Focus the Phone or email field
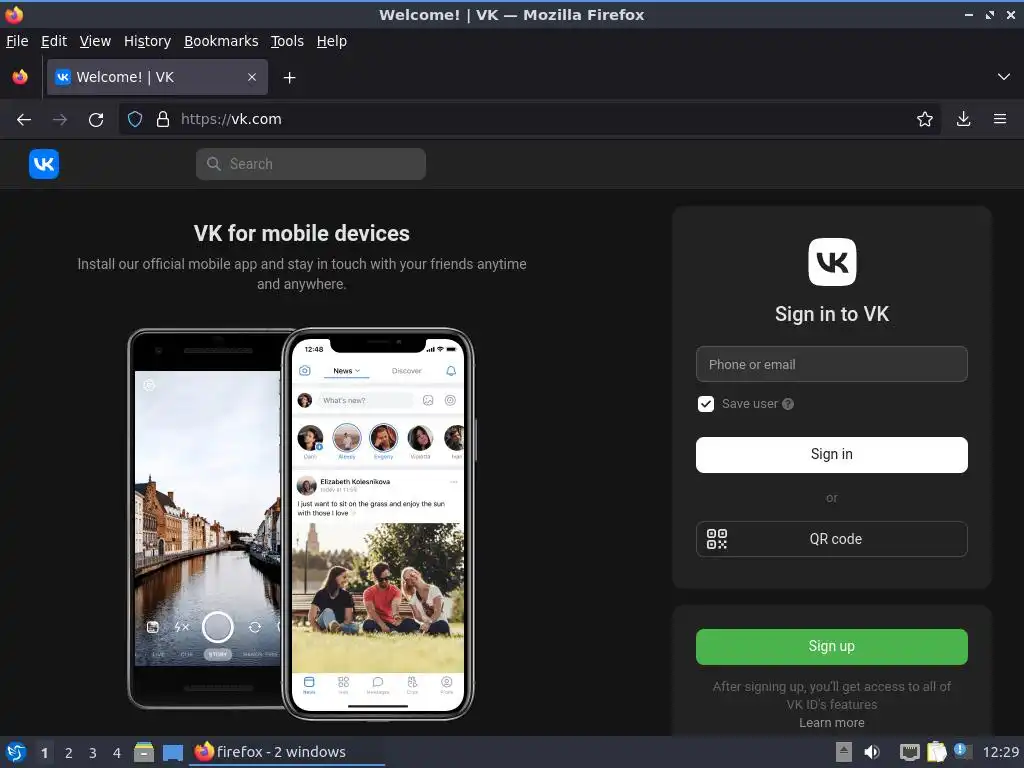This screenshot has height=768, width=1024. (832, 364)
